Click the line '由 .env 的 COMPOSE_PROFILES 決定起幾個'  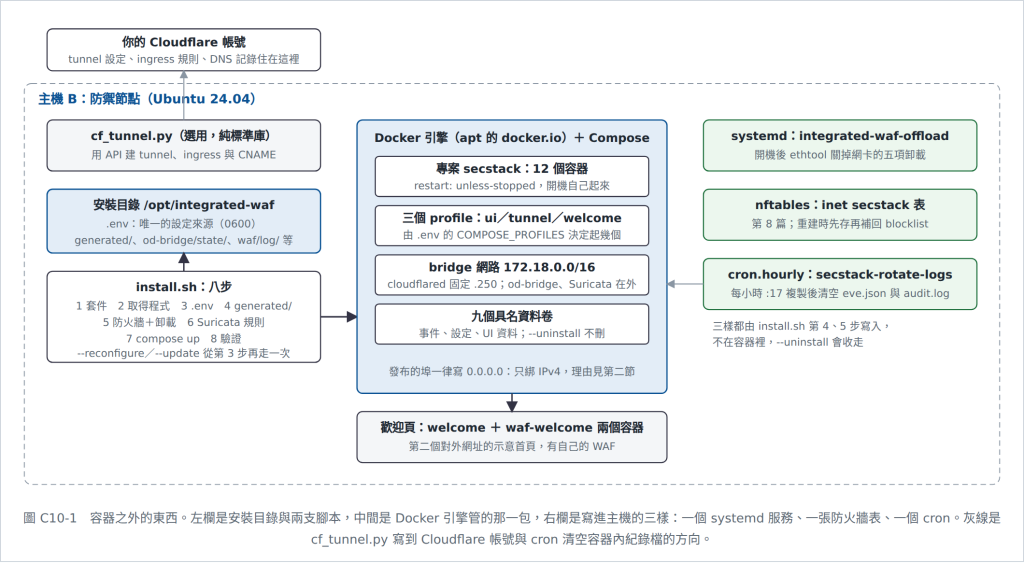pos(512,235)
